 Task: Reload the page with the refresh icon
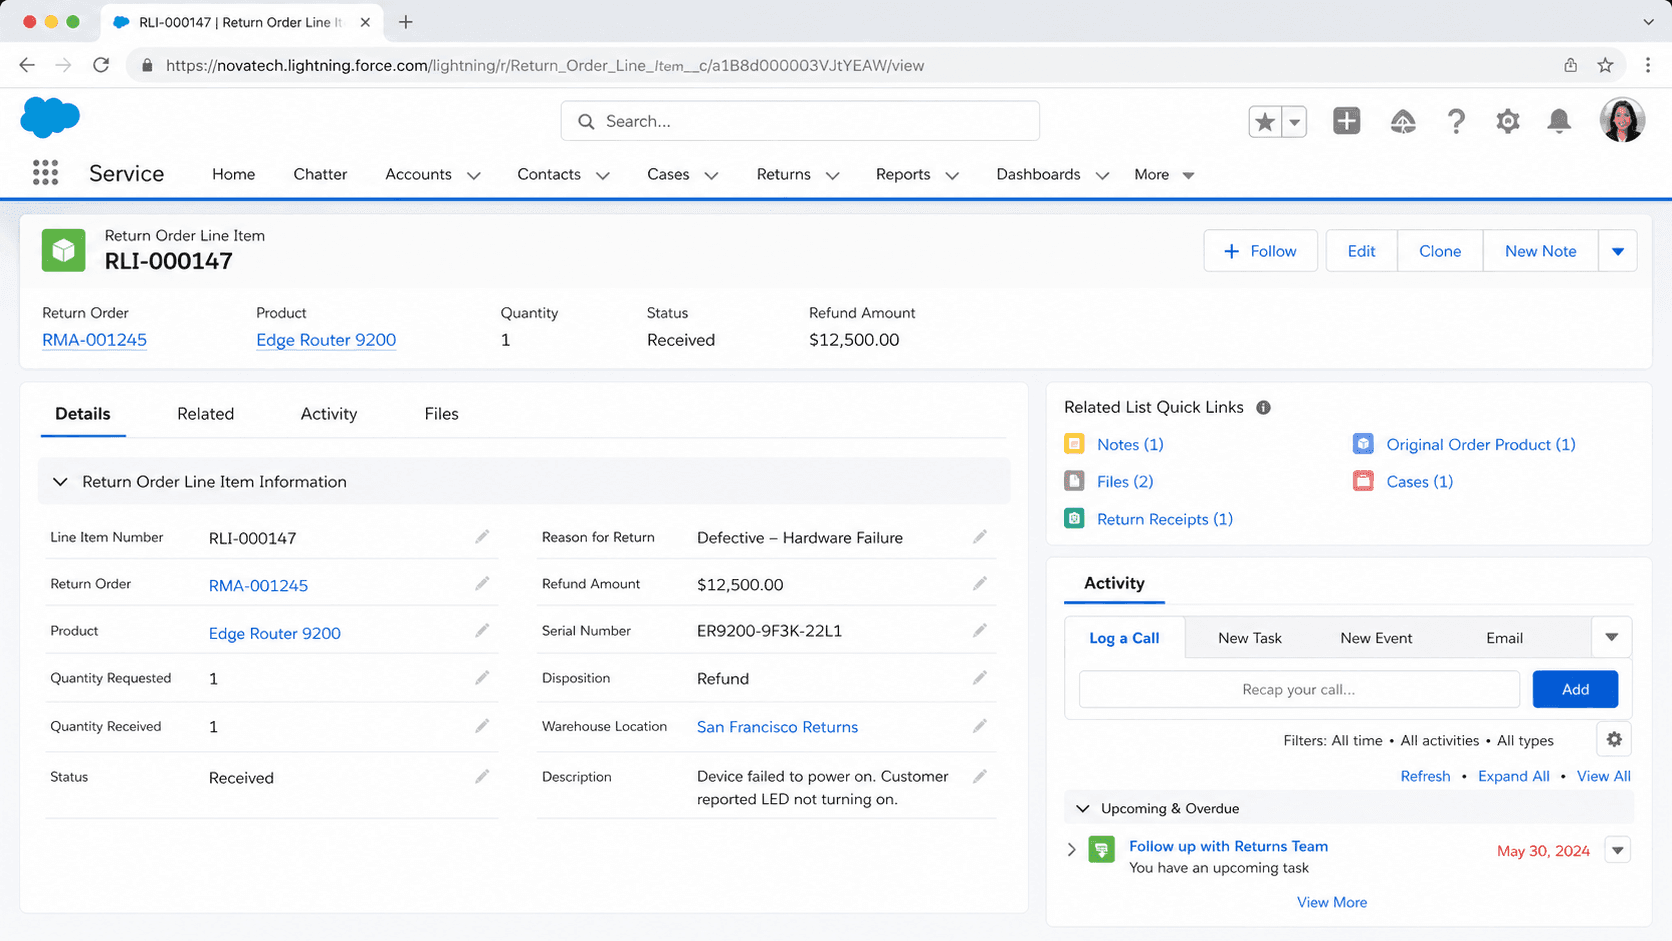(101, 65)
